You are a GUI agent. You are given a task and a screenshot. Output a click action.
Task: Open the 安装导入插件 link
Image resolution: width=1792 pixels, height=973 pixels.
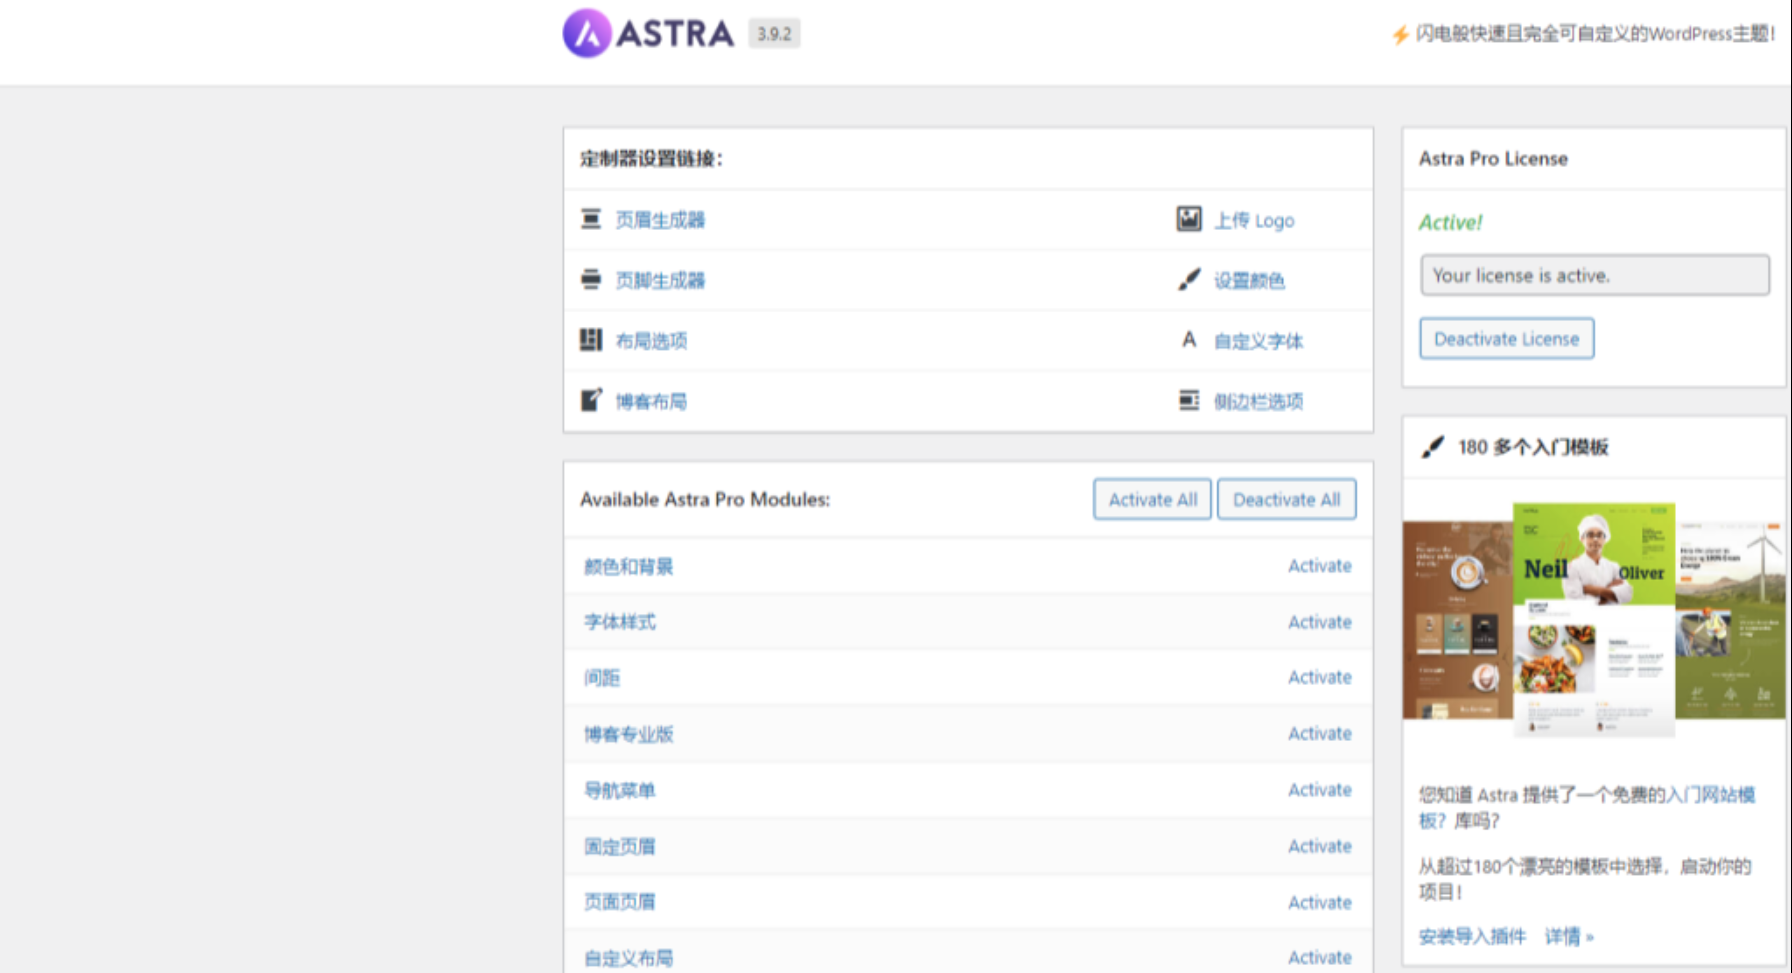[1470, 936]
